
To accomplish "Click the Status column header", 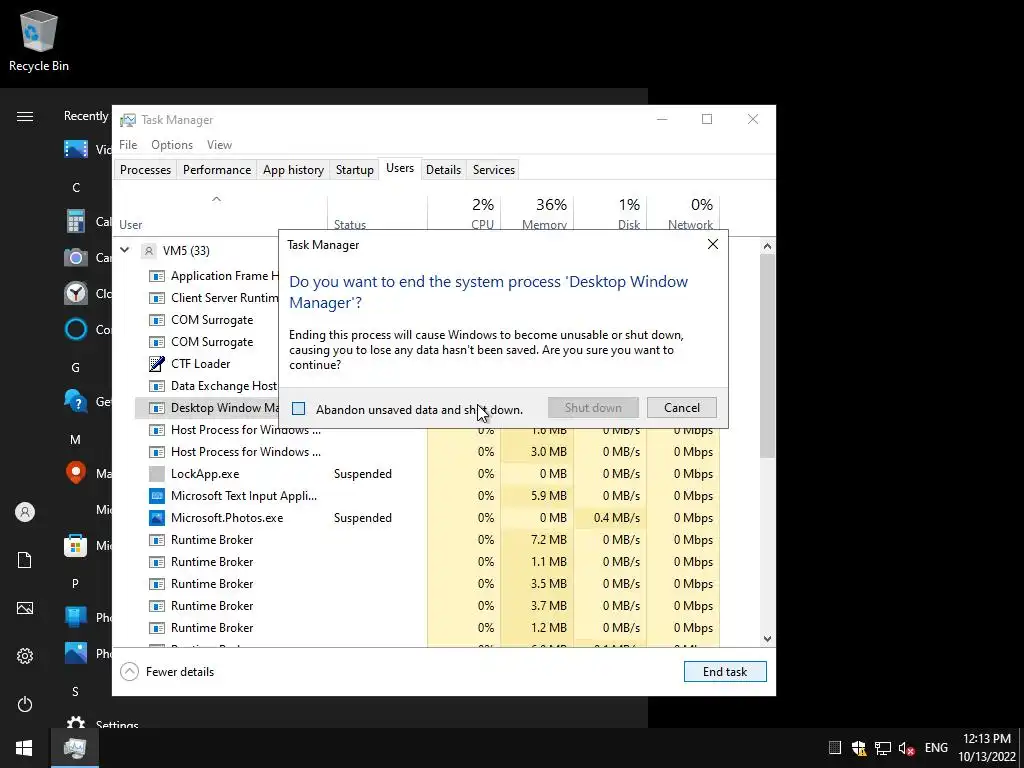I will (377, 212).
